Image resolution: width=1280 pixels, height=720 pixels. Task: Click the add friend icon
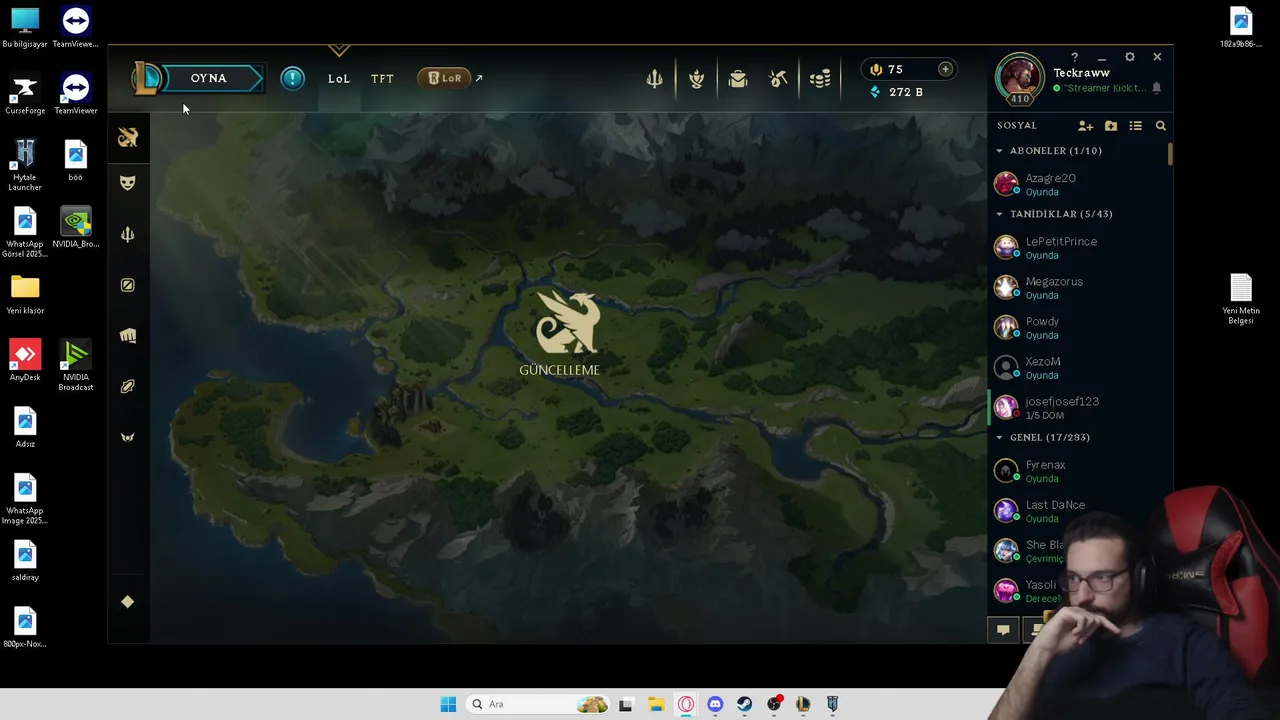point(1085,126)
